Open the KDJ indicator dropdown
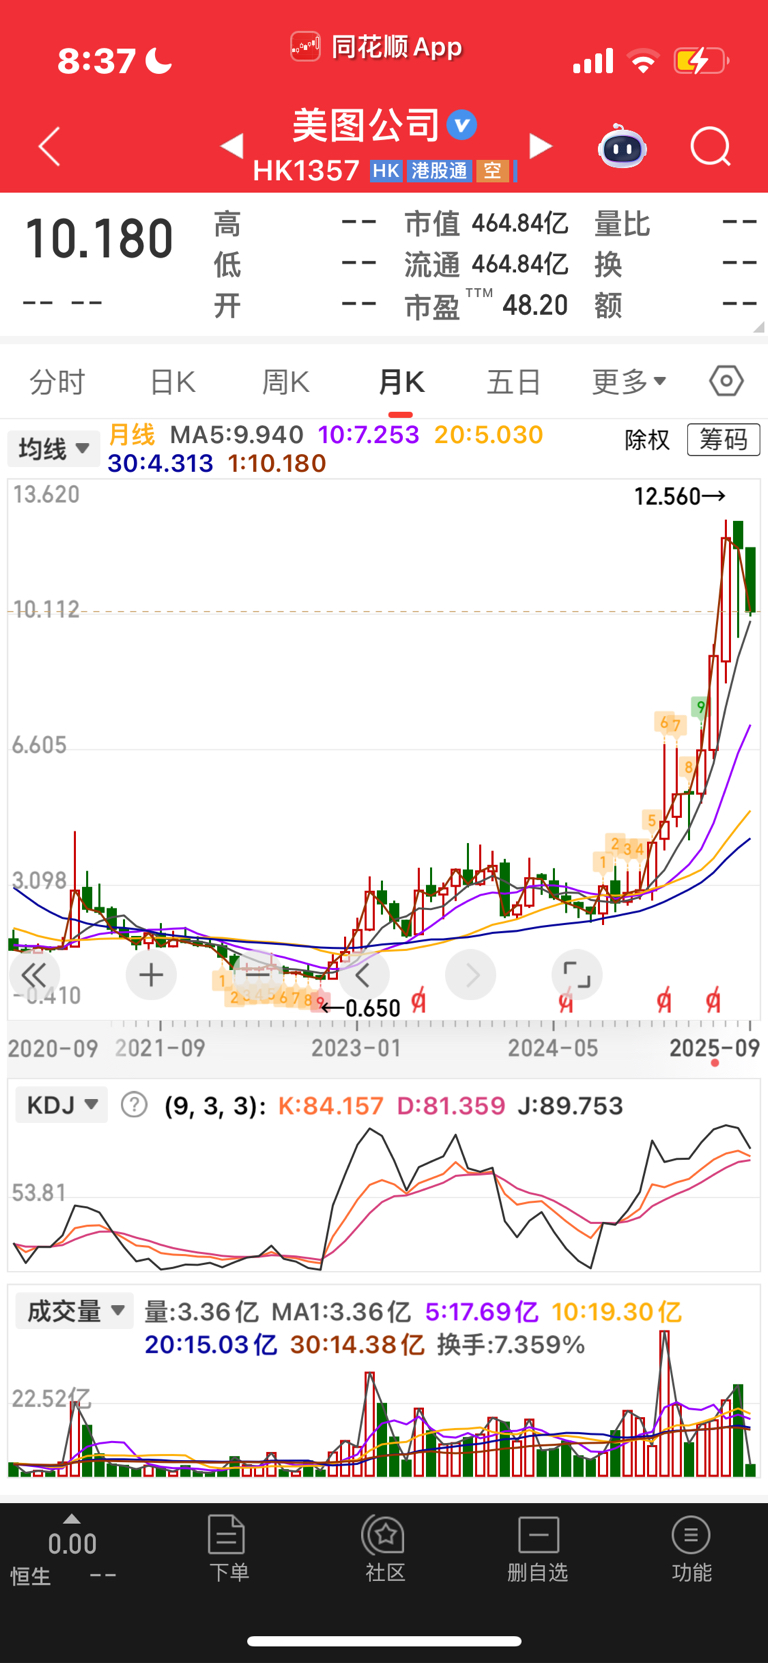Viewport: 768px width, 1663px height. click(x=62, y=1105)
